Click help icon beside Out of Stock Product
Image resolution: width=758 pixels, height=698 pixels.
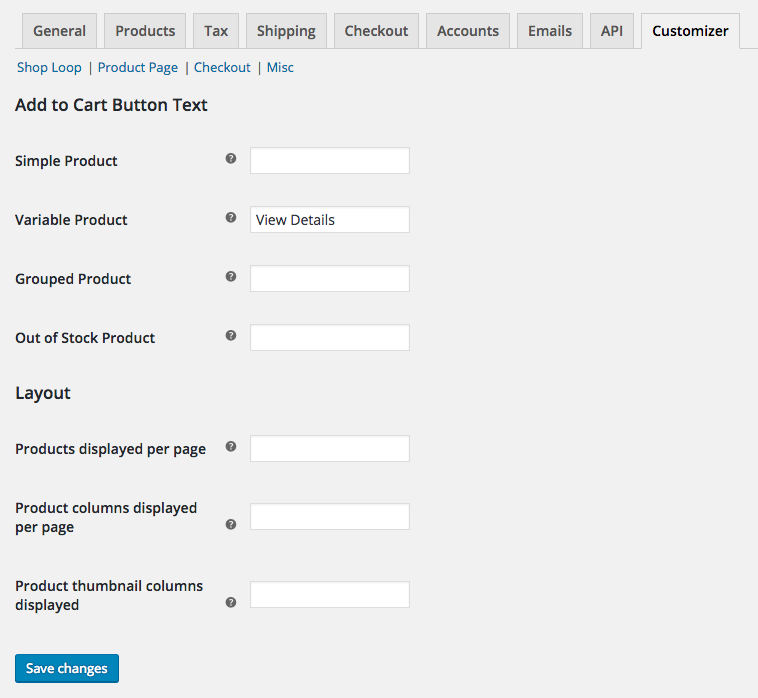point(231,336)
